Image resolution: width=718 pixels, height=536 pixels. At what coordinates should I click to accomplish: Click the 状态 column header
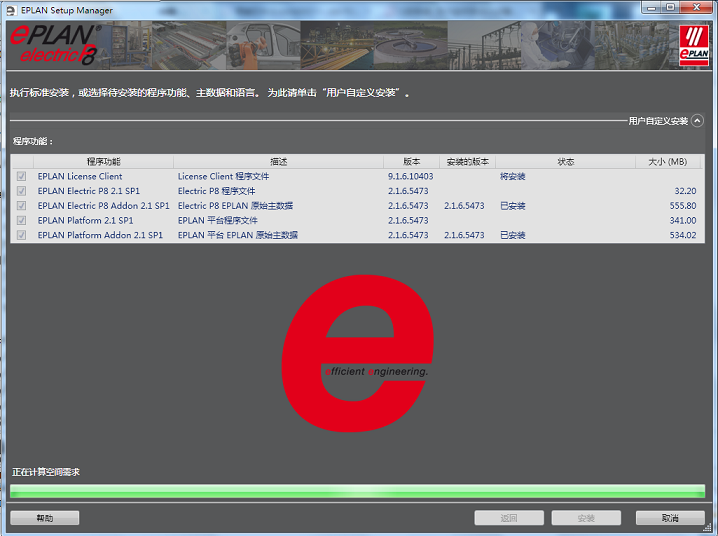coord(565,161)
